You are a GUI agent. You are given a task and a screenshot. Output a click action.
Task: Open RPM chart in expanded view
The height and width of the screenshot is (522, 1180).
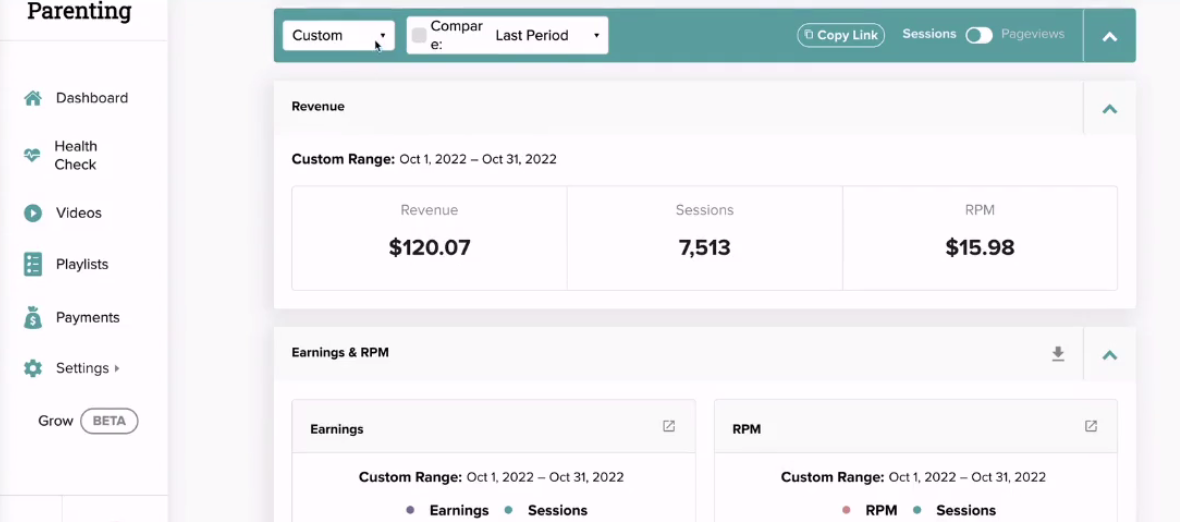[x=1090, y=426]
